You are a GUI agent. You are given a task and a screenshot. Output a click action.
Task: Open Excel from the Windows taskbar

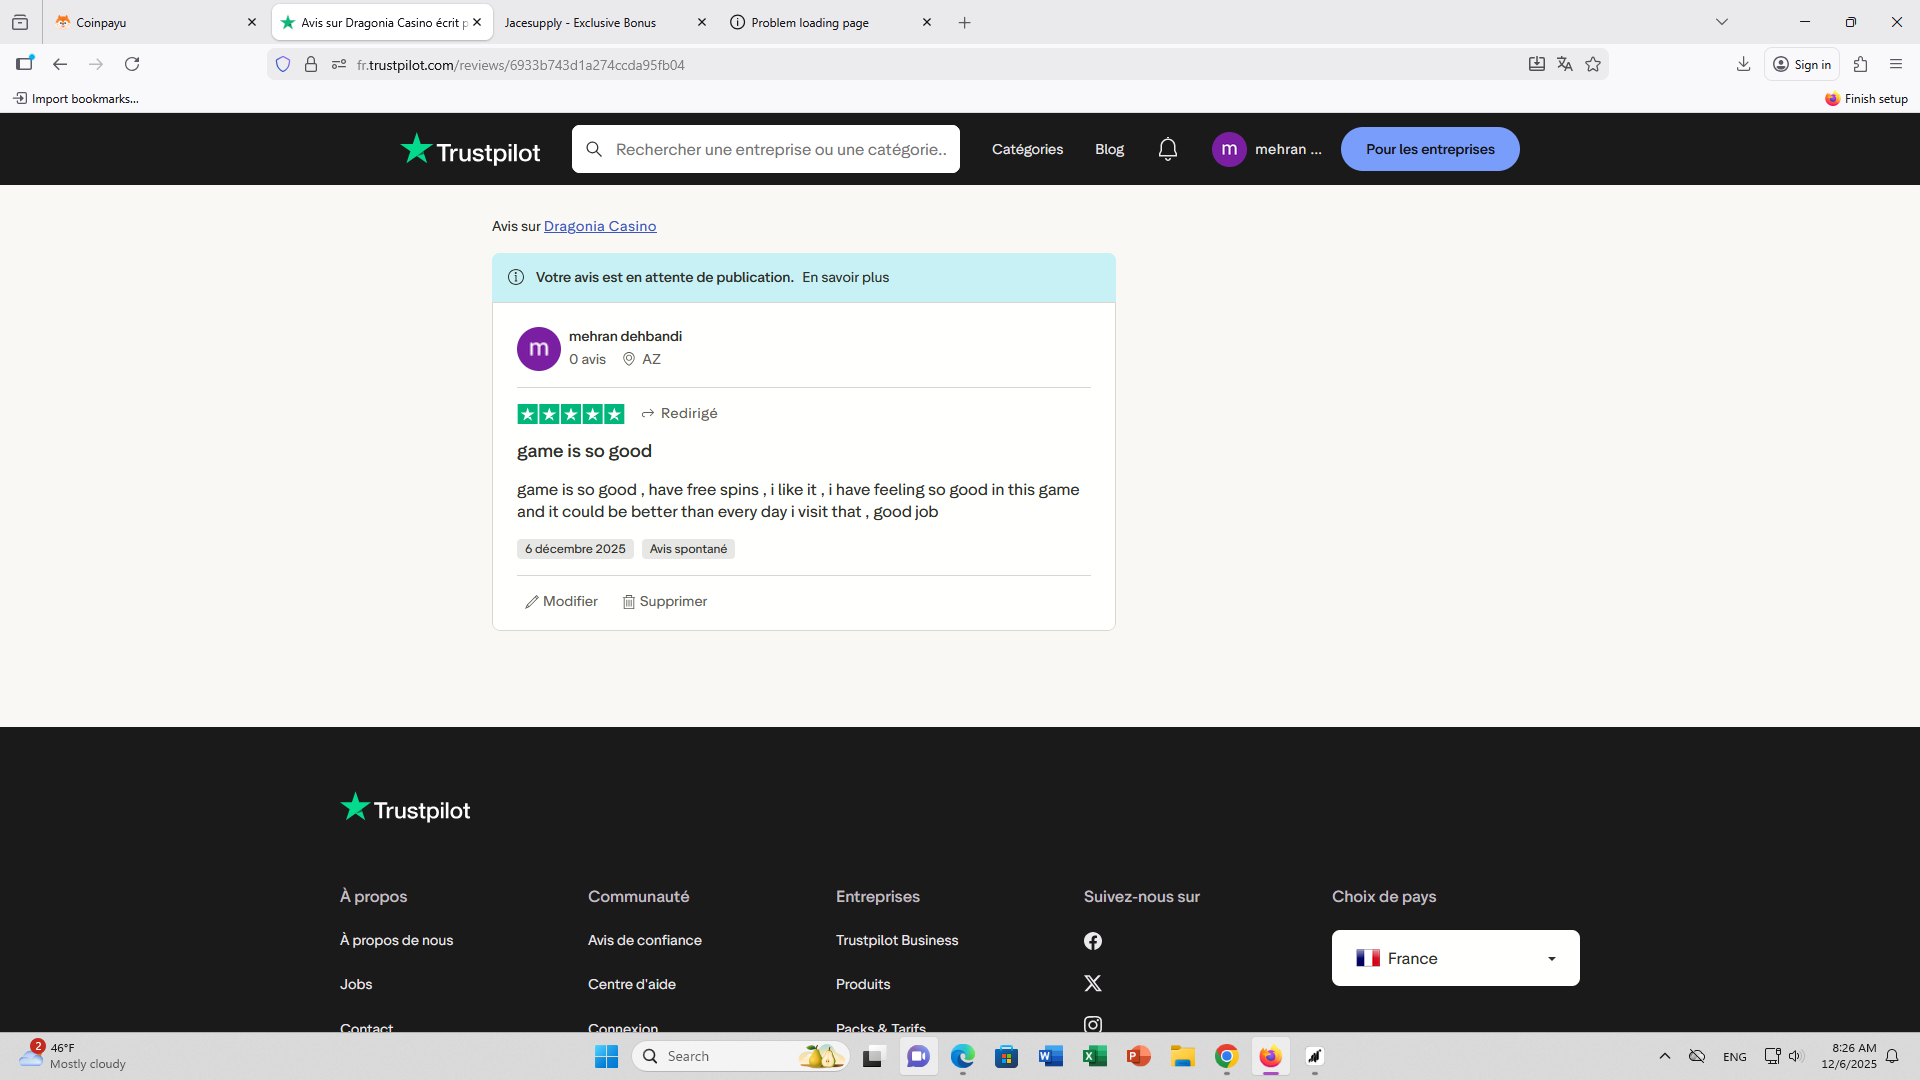click(1094, 1056)
